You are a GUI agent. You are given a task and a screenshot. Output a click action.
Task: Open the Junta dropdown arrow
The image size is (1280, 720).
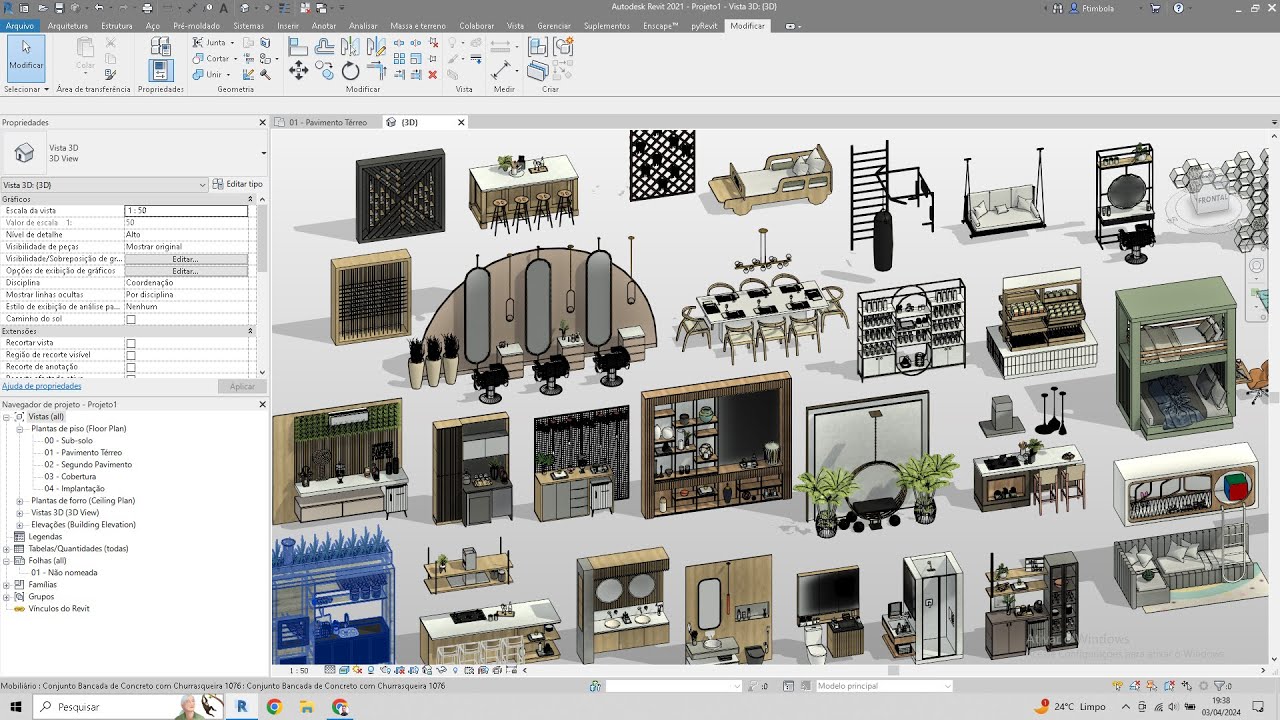(231, 43)
